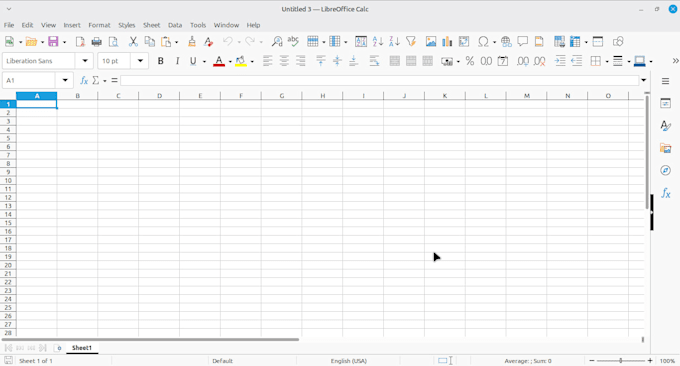This screenshot has height=366, width=680.
Task: Insert Chart using the bar chart icon
Action: 447,42
